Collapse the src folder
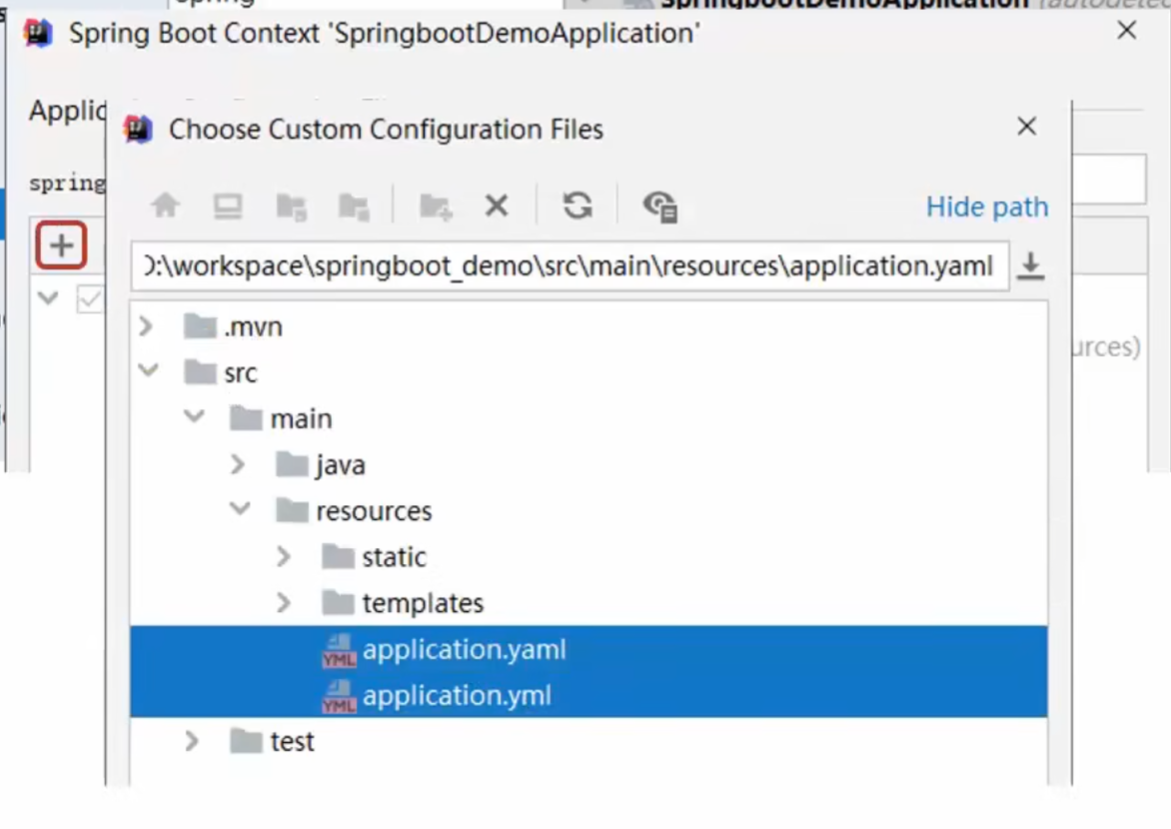 pyautogui.click(x=149, y=371)
